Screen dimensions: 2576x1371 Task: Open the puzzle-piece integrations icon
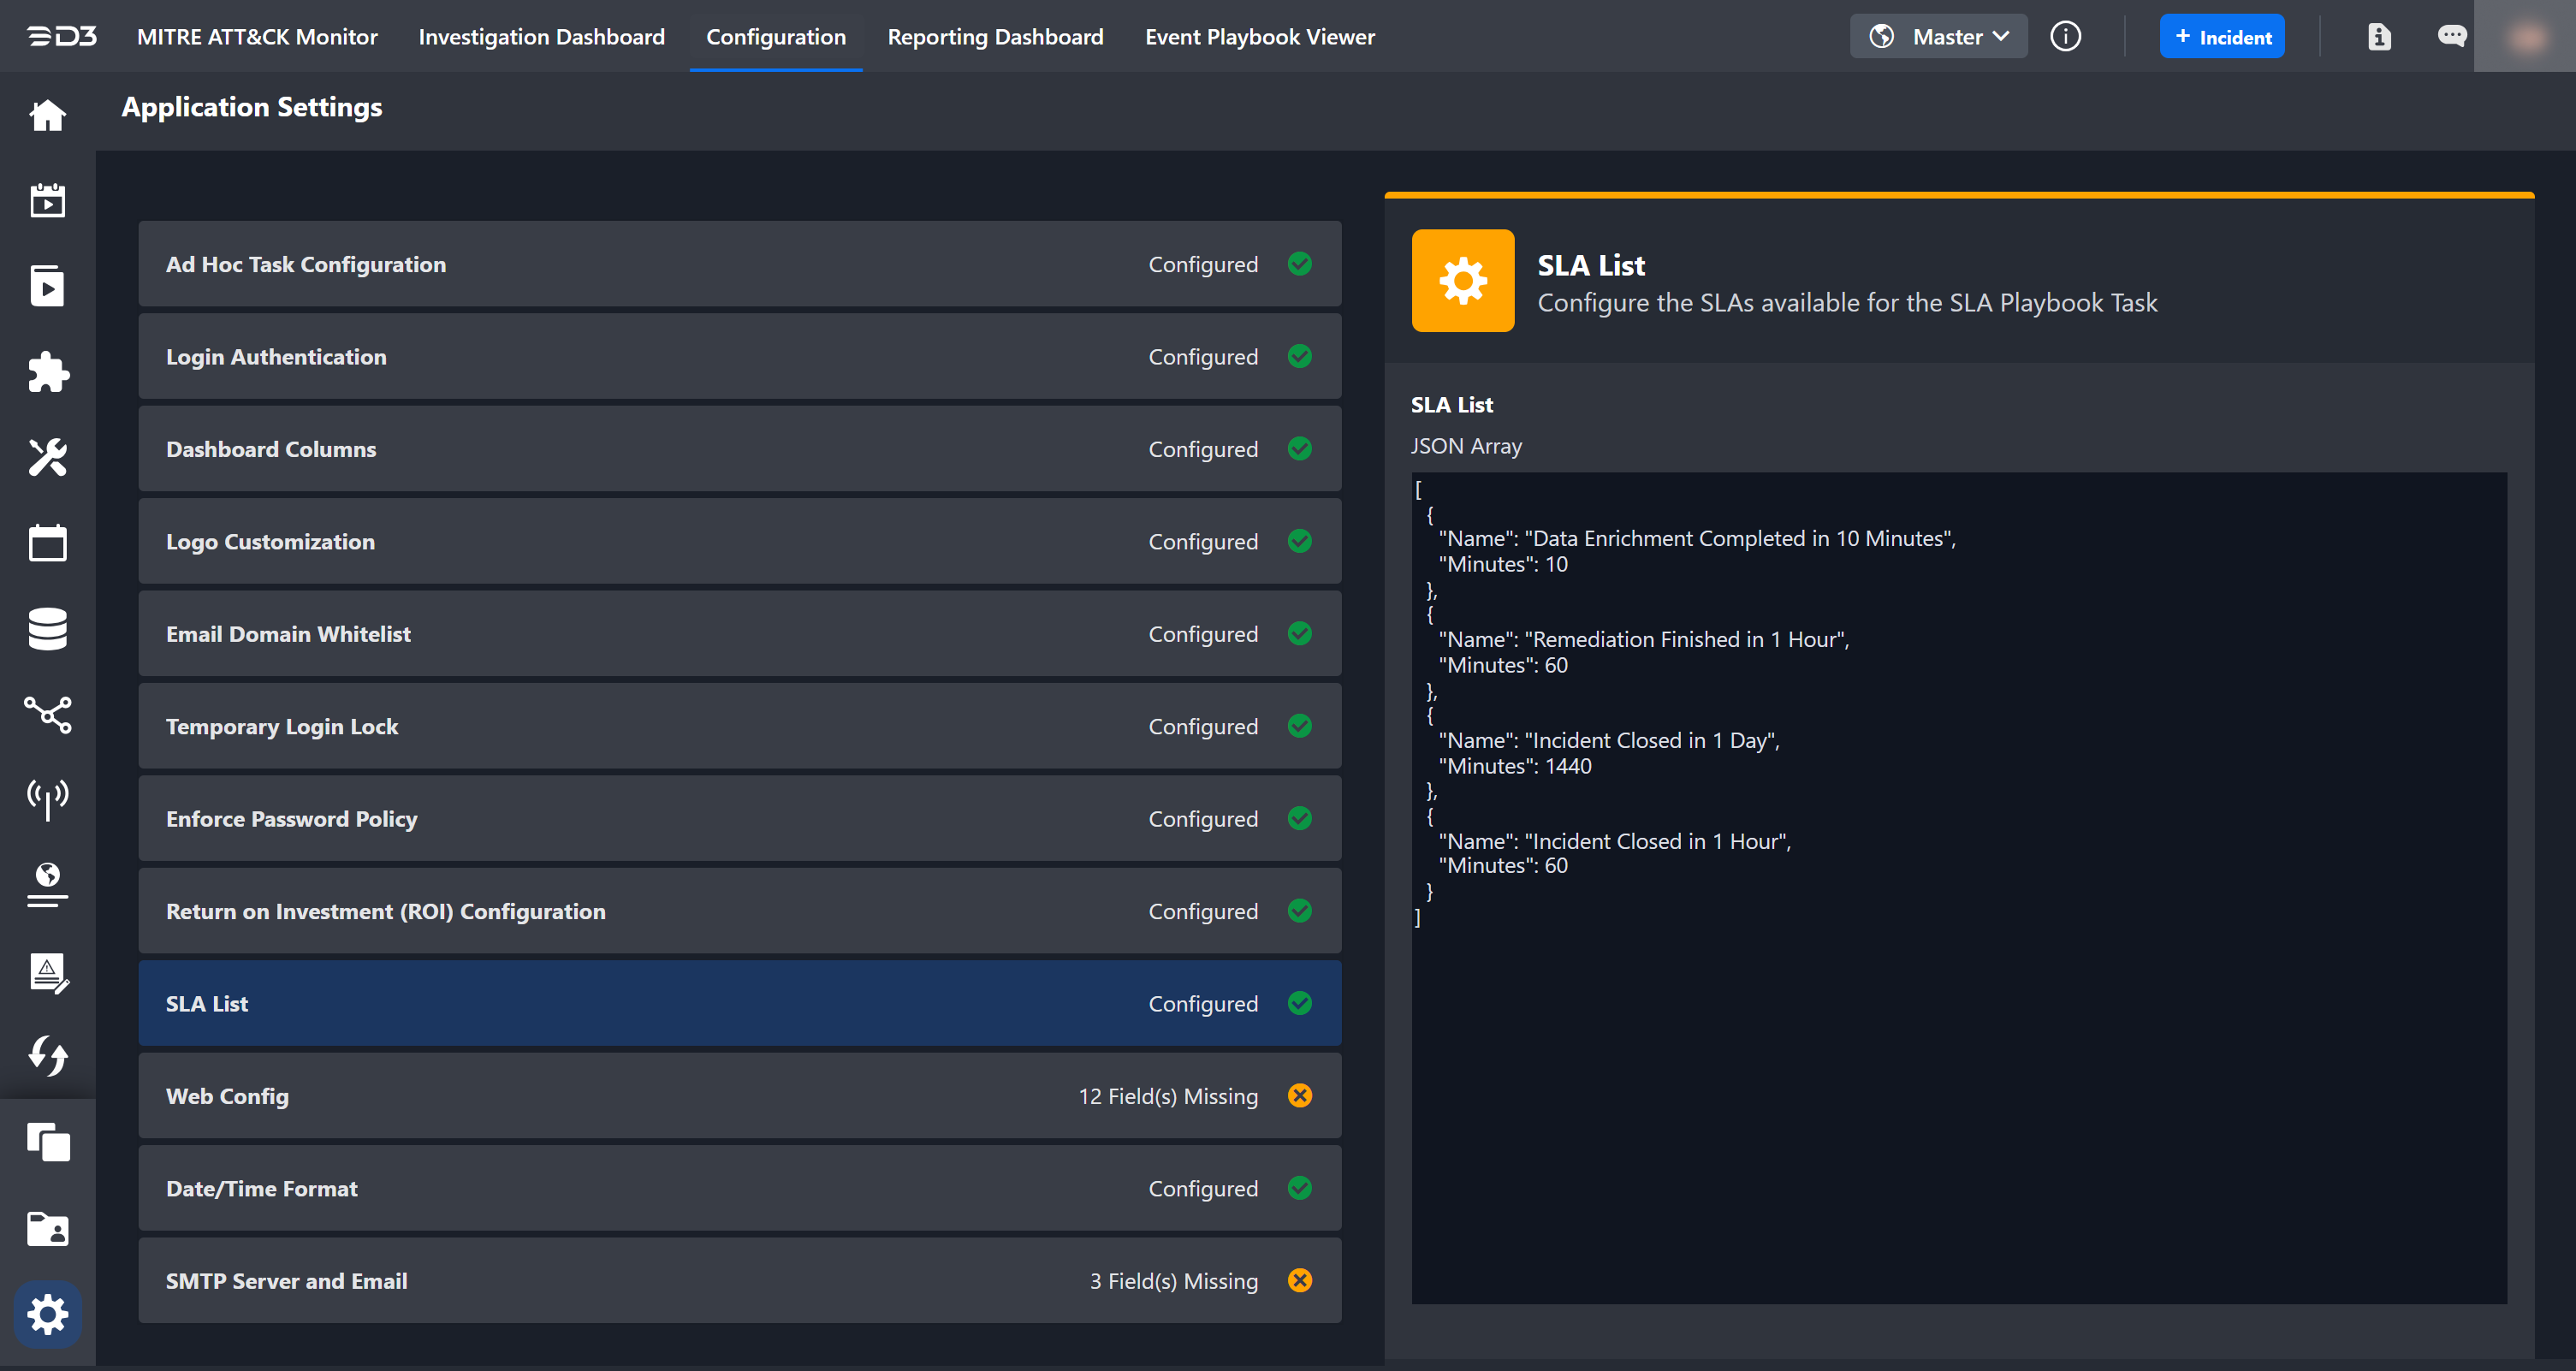pyautogui.click(x=47, y=372)
